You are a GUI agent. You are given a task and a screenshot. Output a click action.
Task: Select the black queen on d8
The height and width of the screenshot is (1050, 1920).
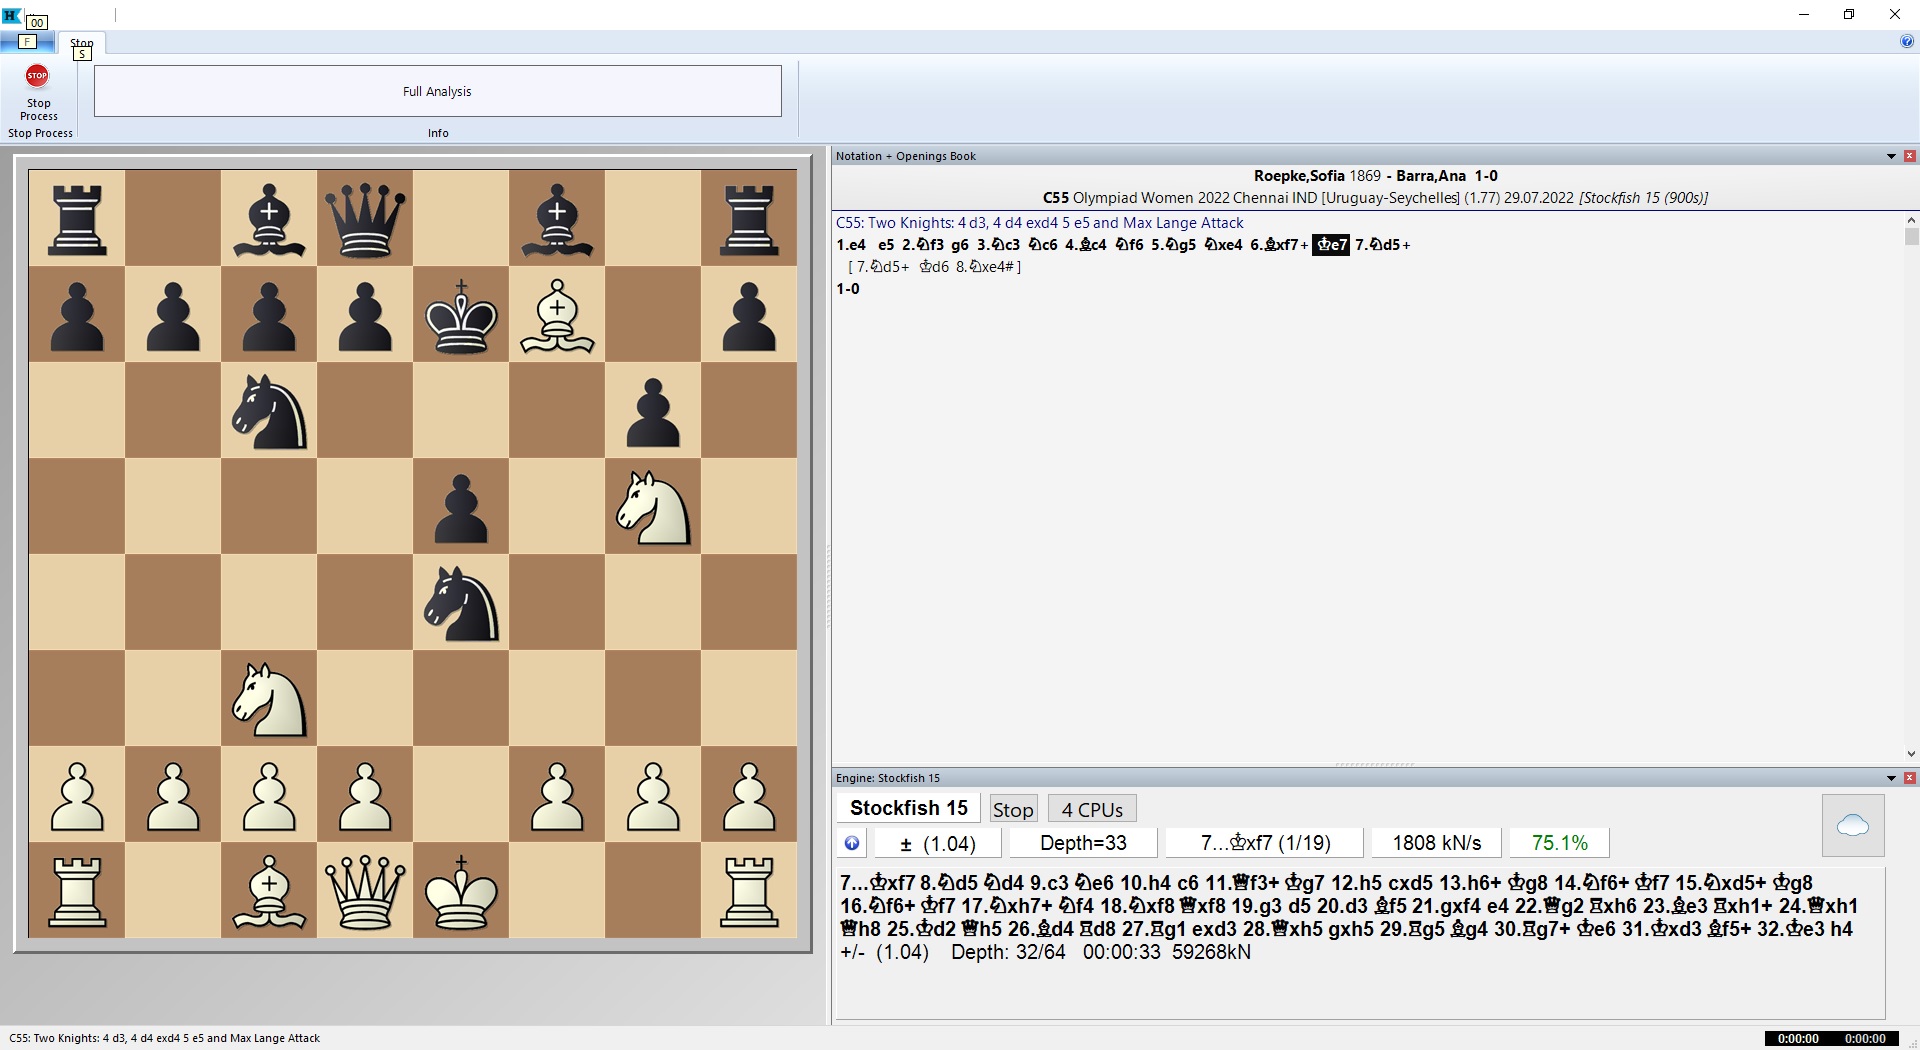(365, 219)
